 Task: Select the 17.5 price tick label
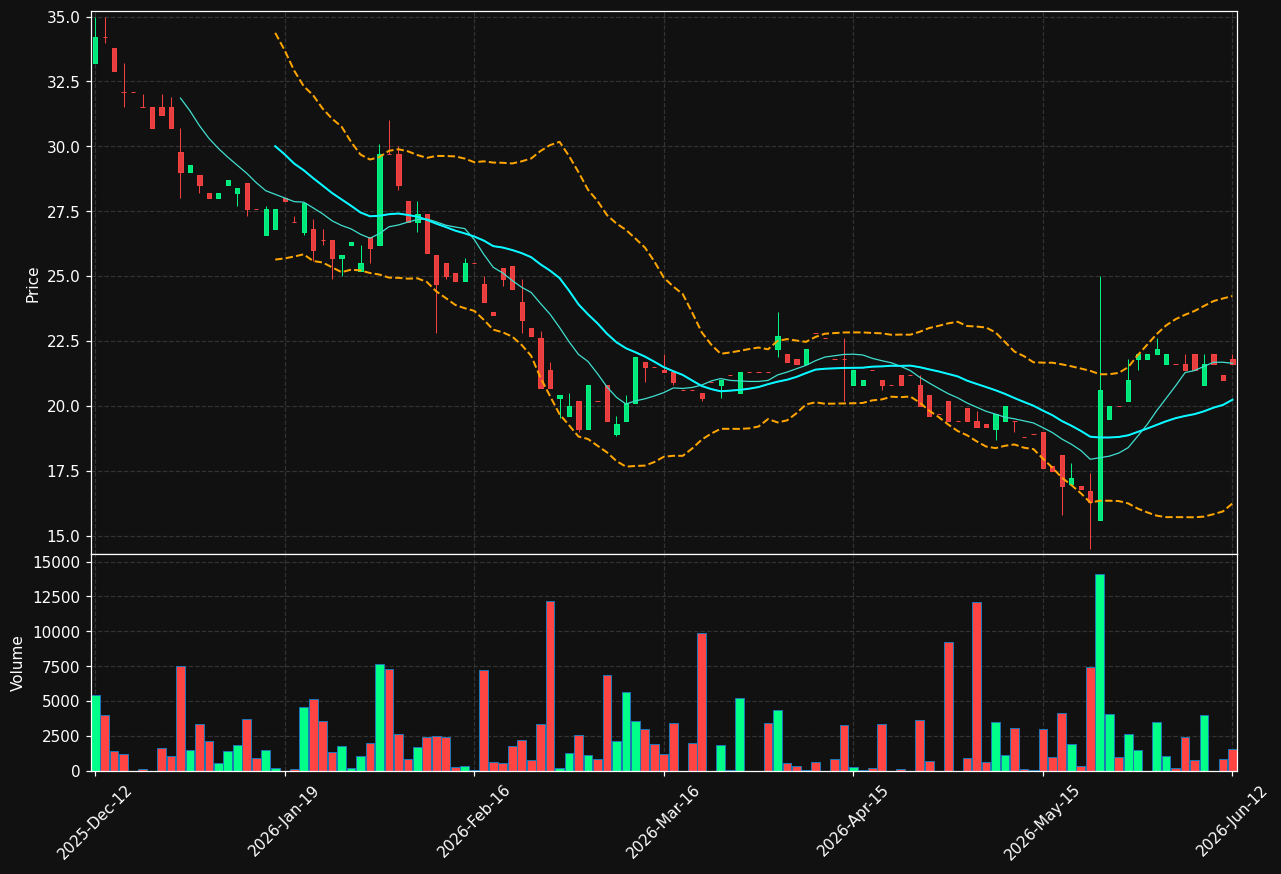pyautogui.click(x=64, y=472)
